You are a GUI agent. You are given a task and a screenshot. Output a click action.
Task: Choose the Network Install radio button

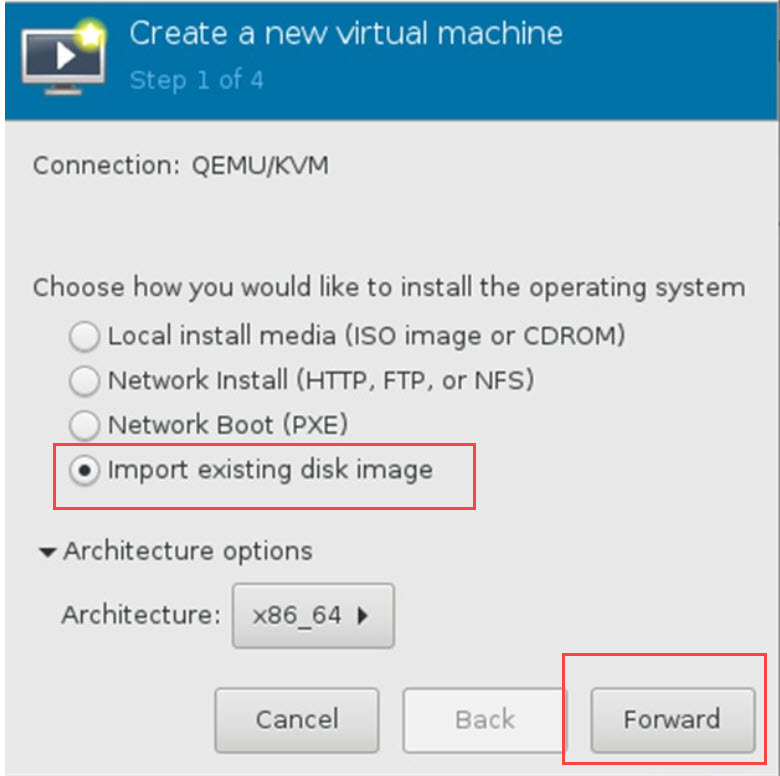[x=84, y=381]
